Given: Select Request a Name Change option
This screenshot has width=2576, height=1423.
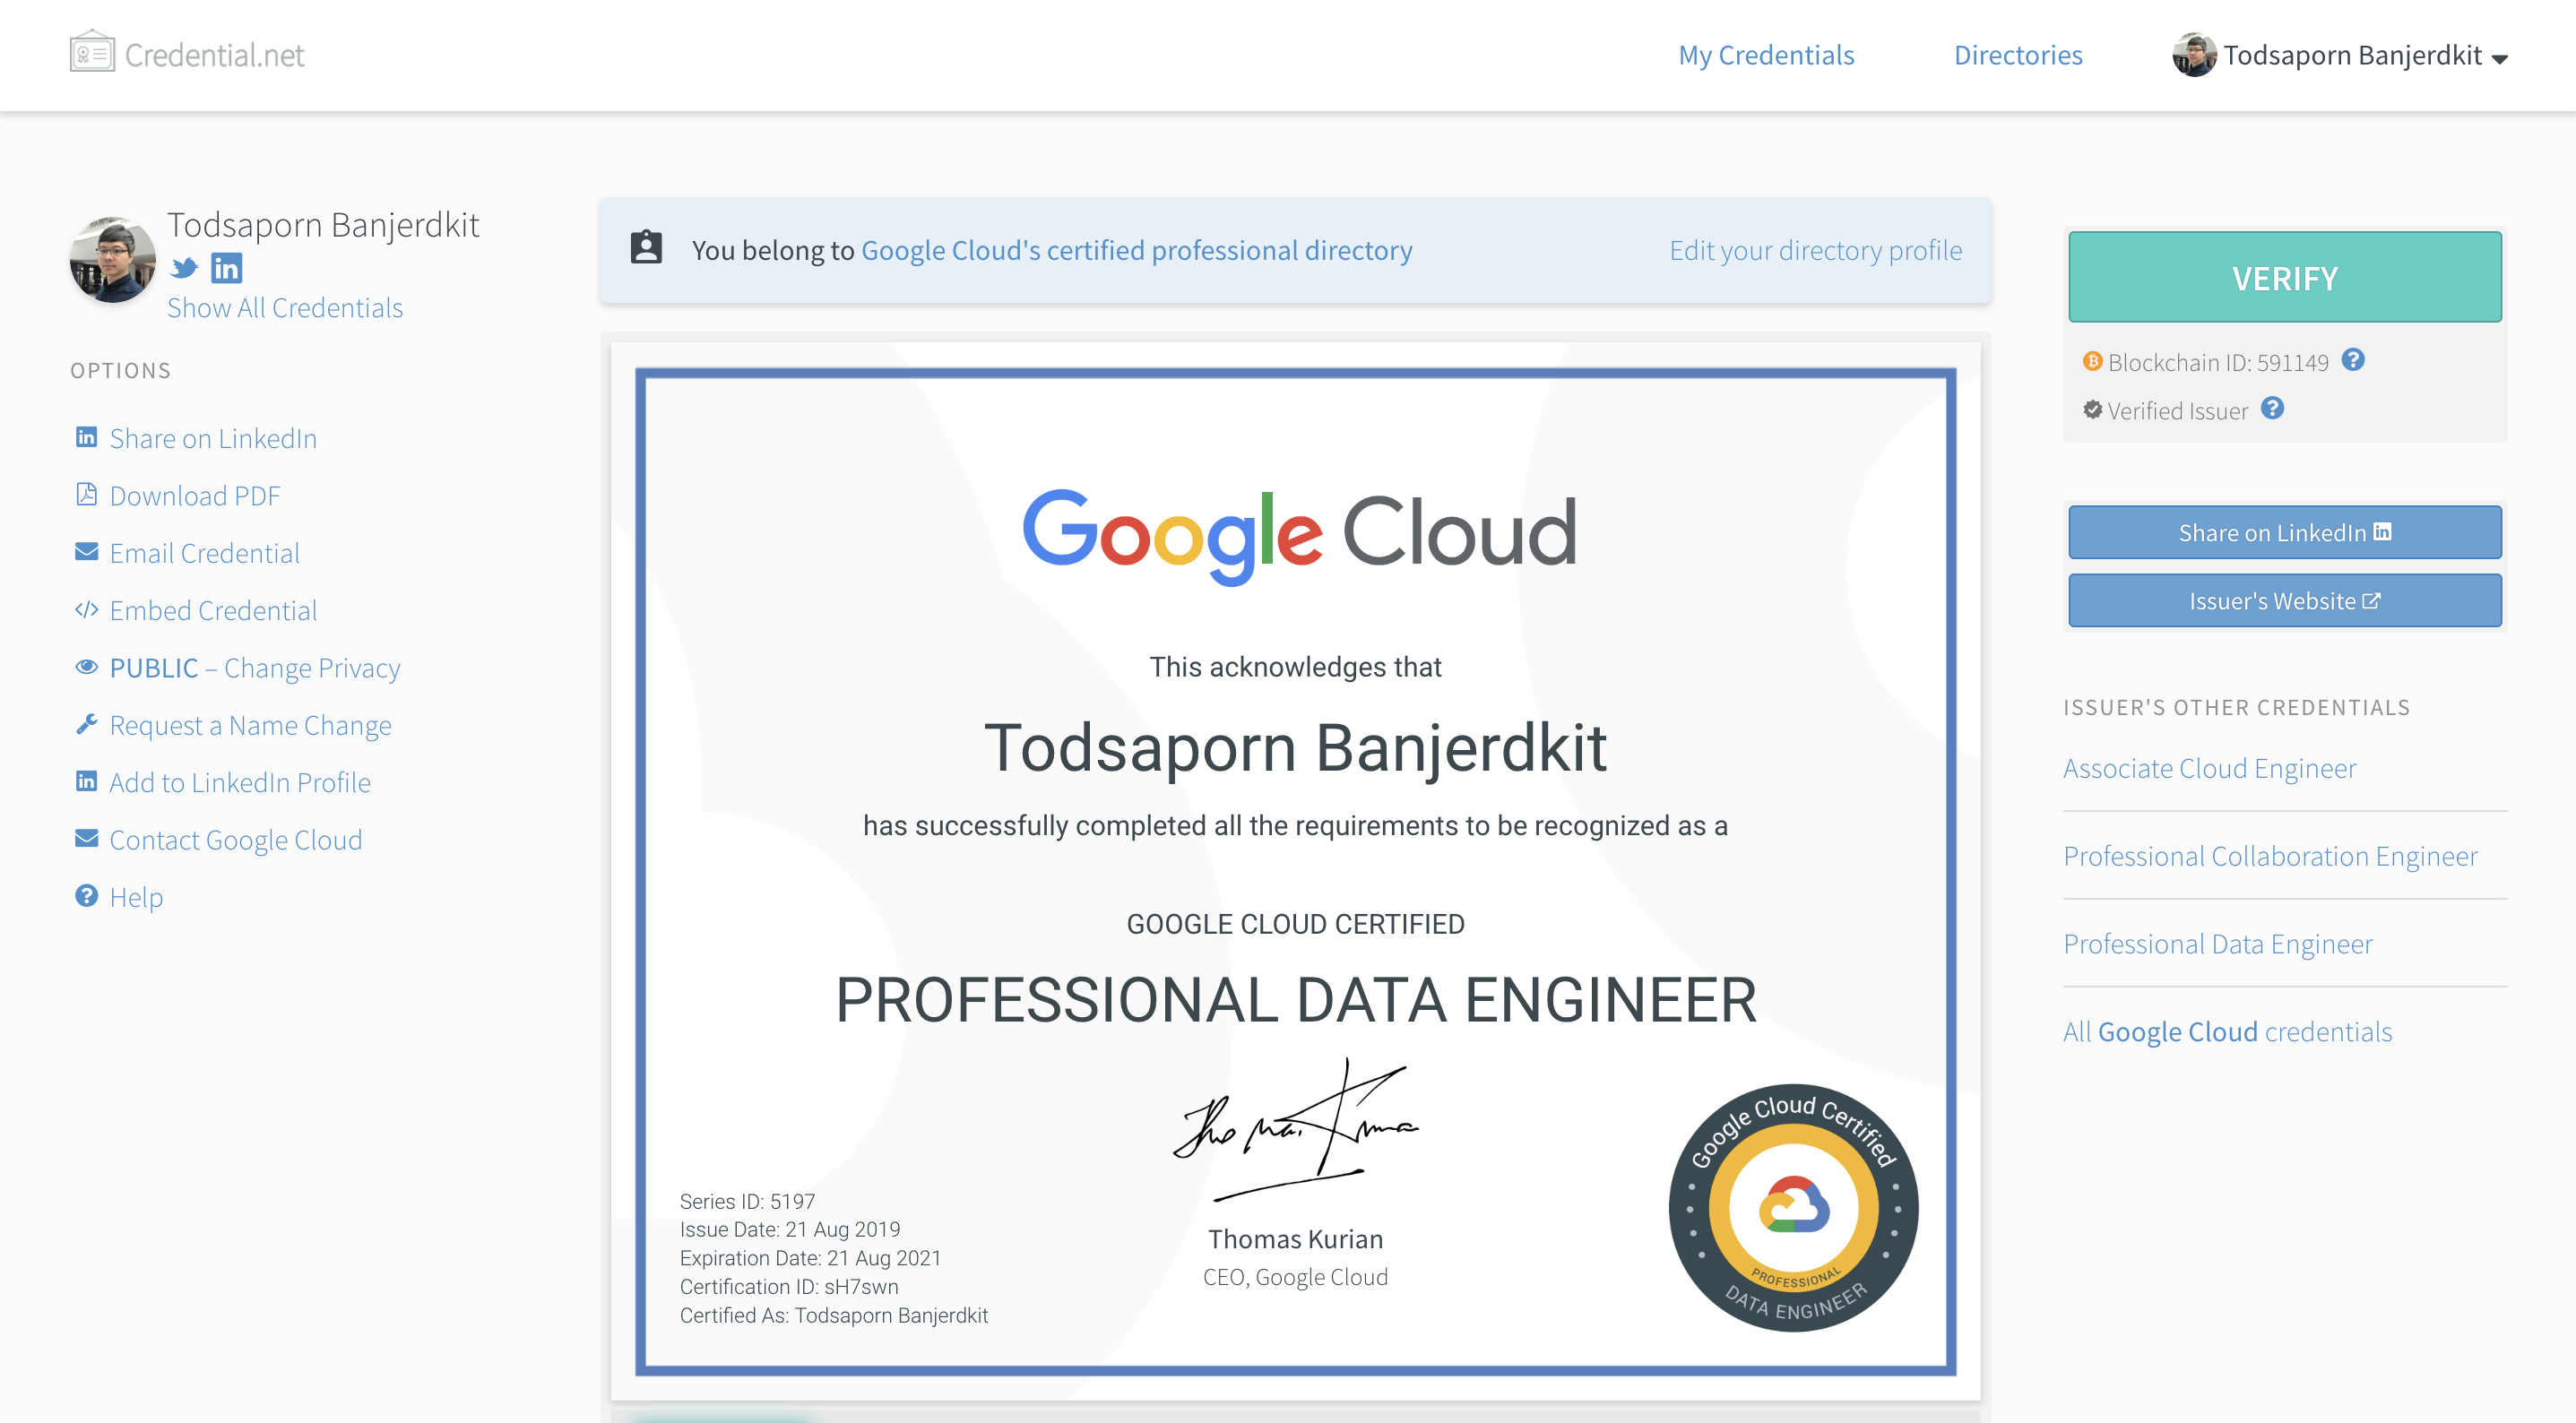Looking at the screenshot, I should pyautogui.click(x=250, y=725).
